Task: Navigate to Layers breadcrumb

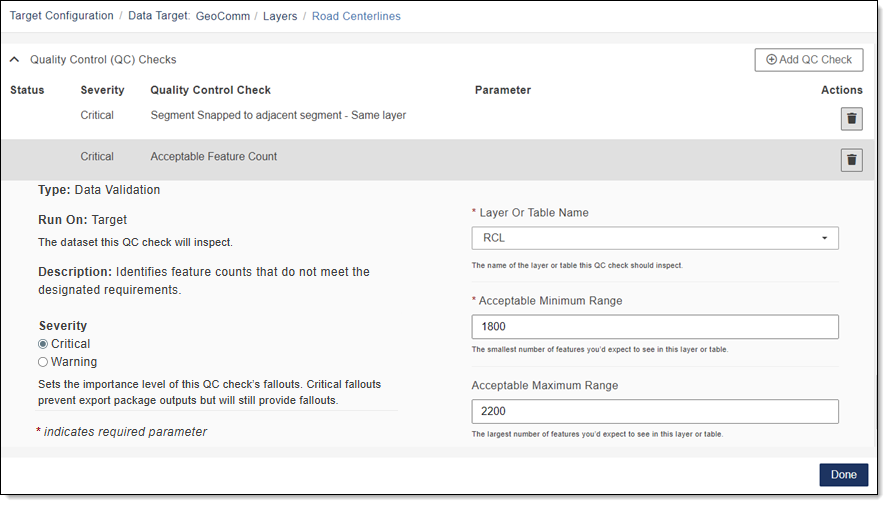Action: [280, 16]
